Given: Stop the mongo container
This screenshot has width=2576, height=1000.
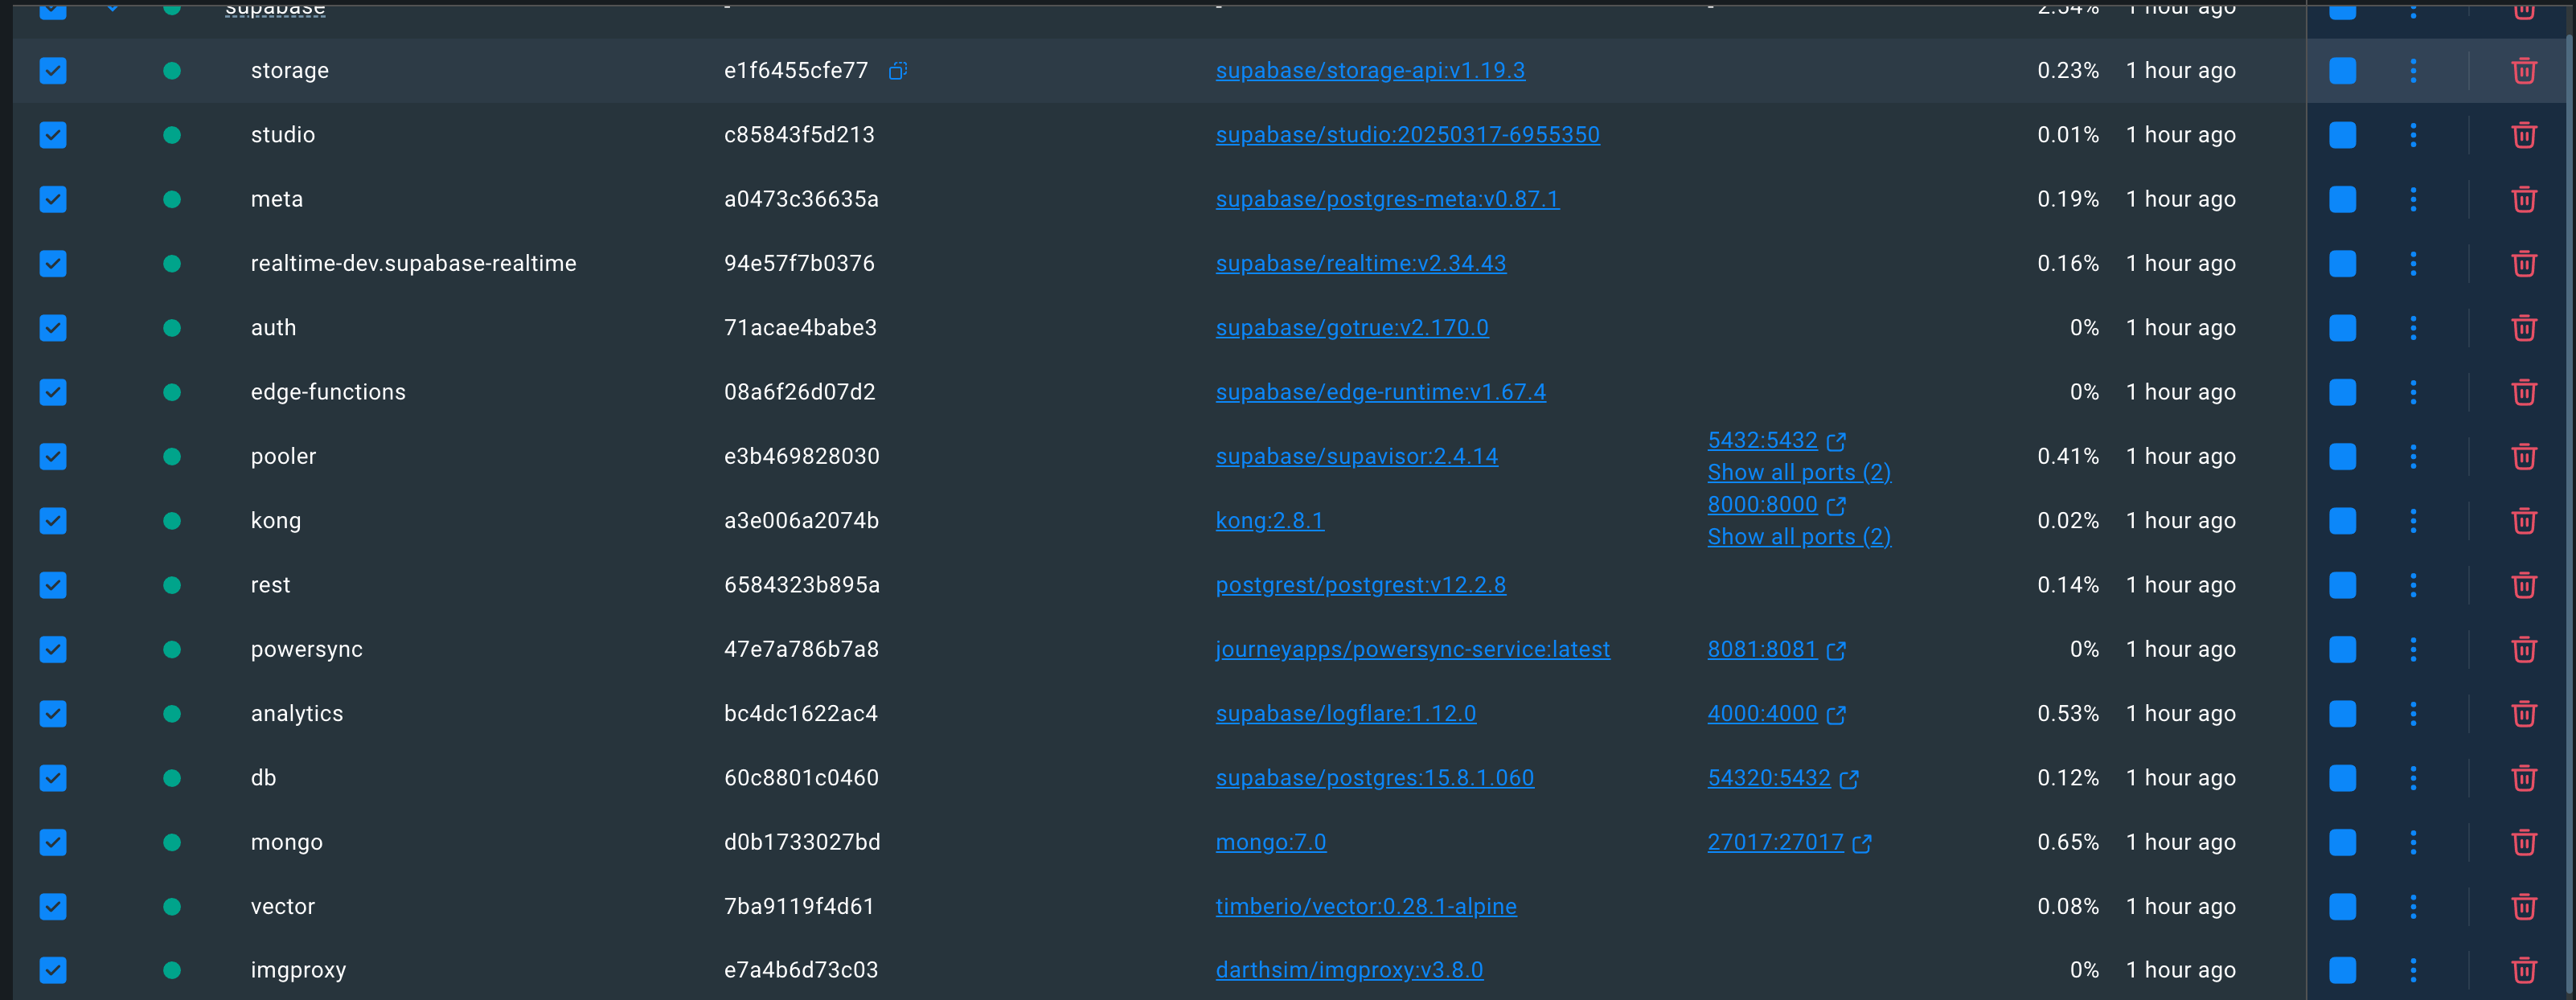Looking at the screenshot, I should pyautogui.click(x=2342, y=842).
